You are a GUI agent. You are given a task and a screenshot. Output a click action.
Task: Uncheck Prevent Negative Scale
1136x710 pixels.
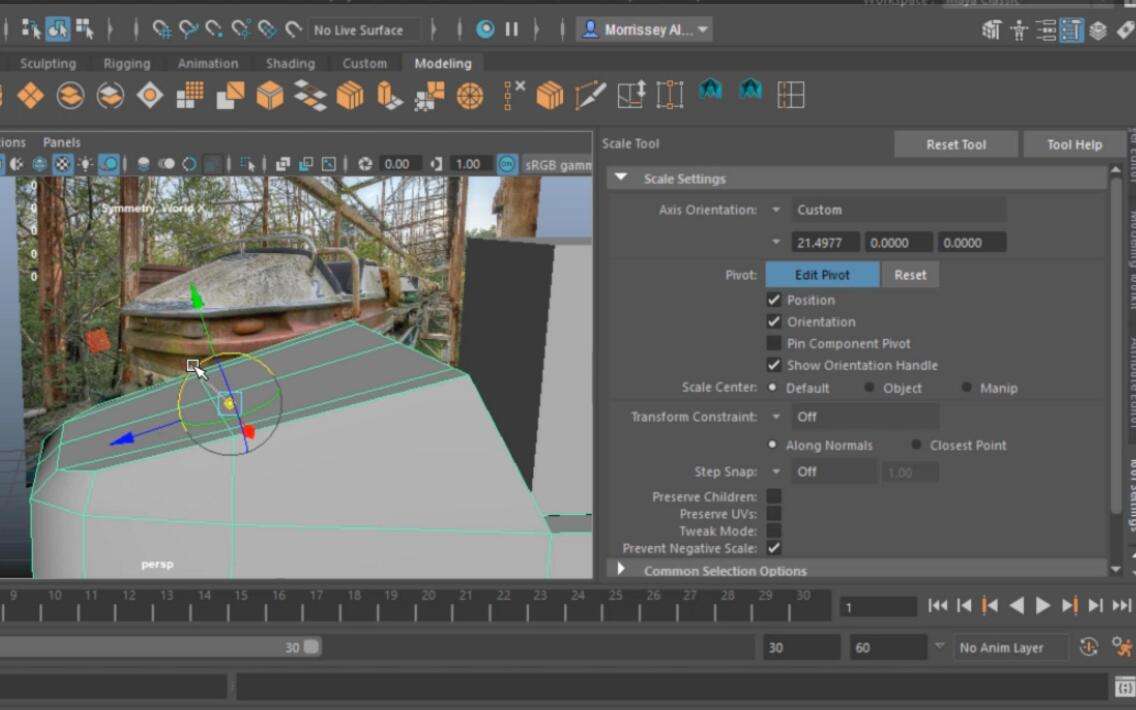[774, 548]
